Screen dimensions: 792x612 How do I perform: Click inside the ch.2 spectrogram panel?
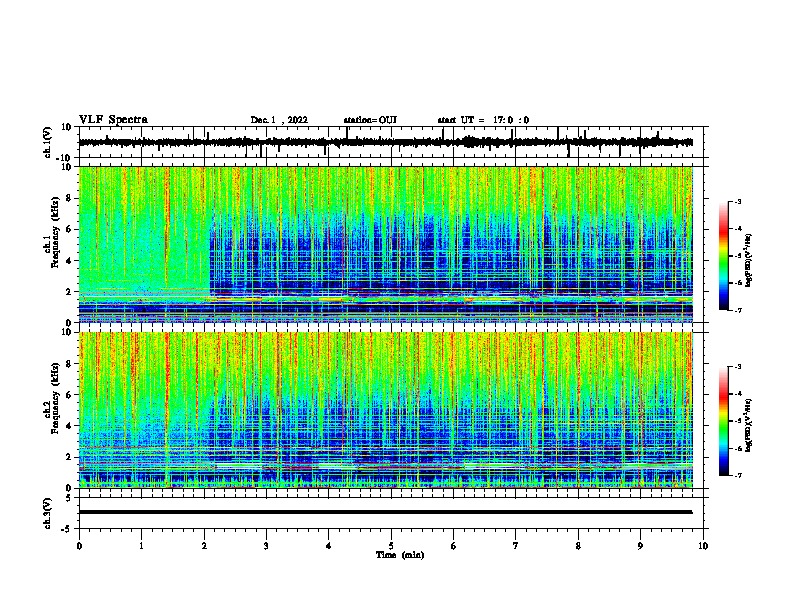coord(386,410)
